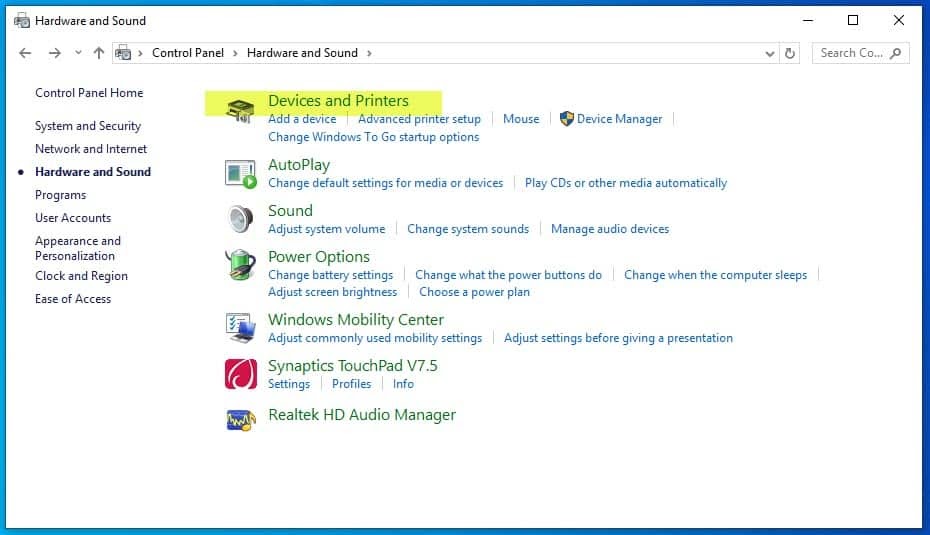Open Devices and Printers heading
930x535 pixels.
(338, 100)
